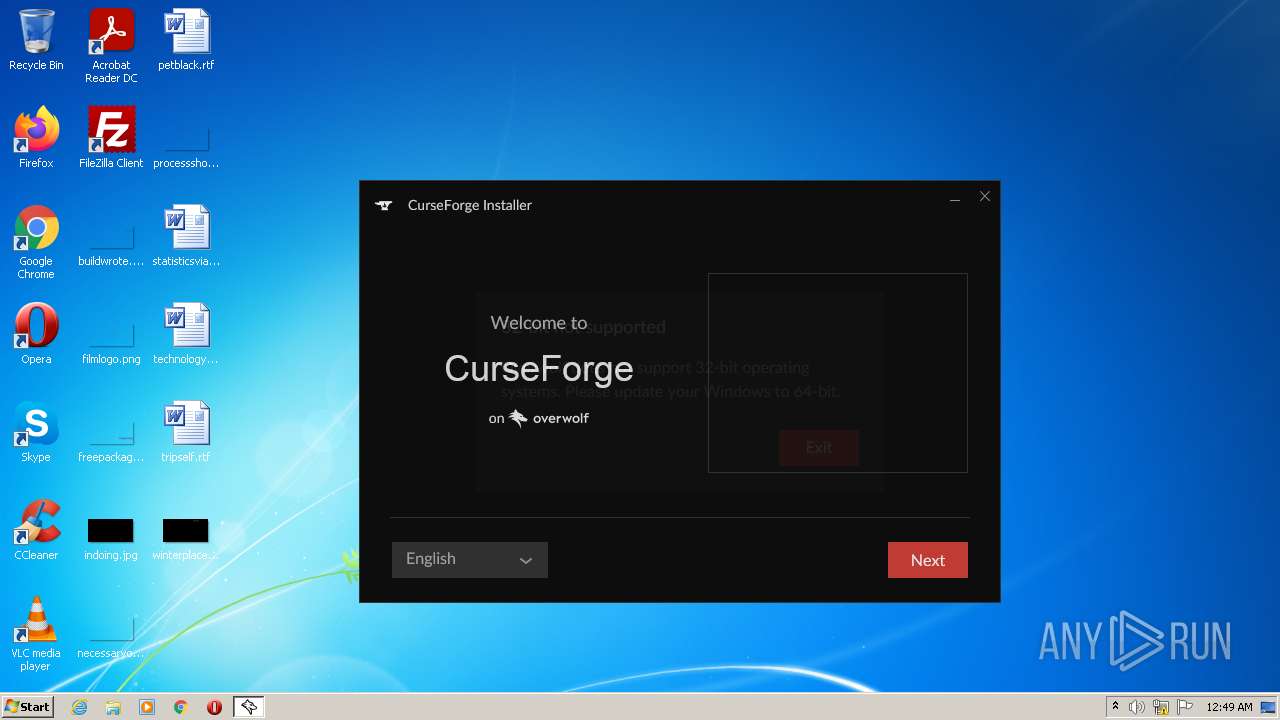Select technology... document on desktop

[x=186, y=334]
